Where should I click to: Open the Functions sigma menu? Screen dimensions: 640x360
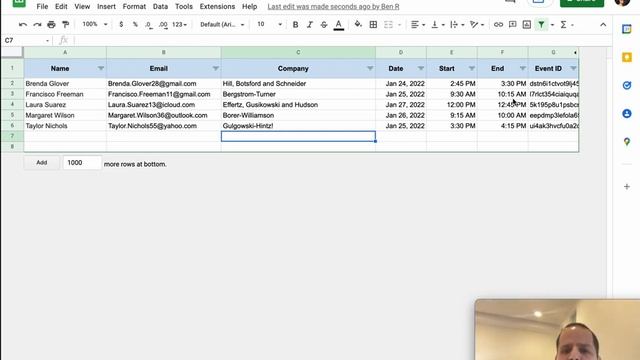click(x=563, y=24)
